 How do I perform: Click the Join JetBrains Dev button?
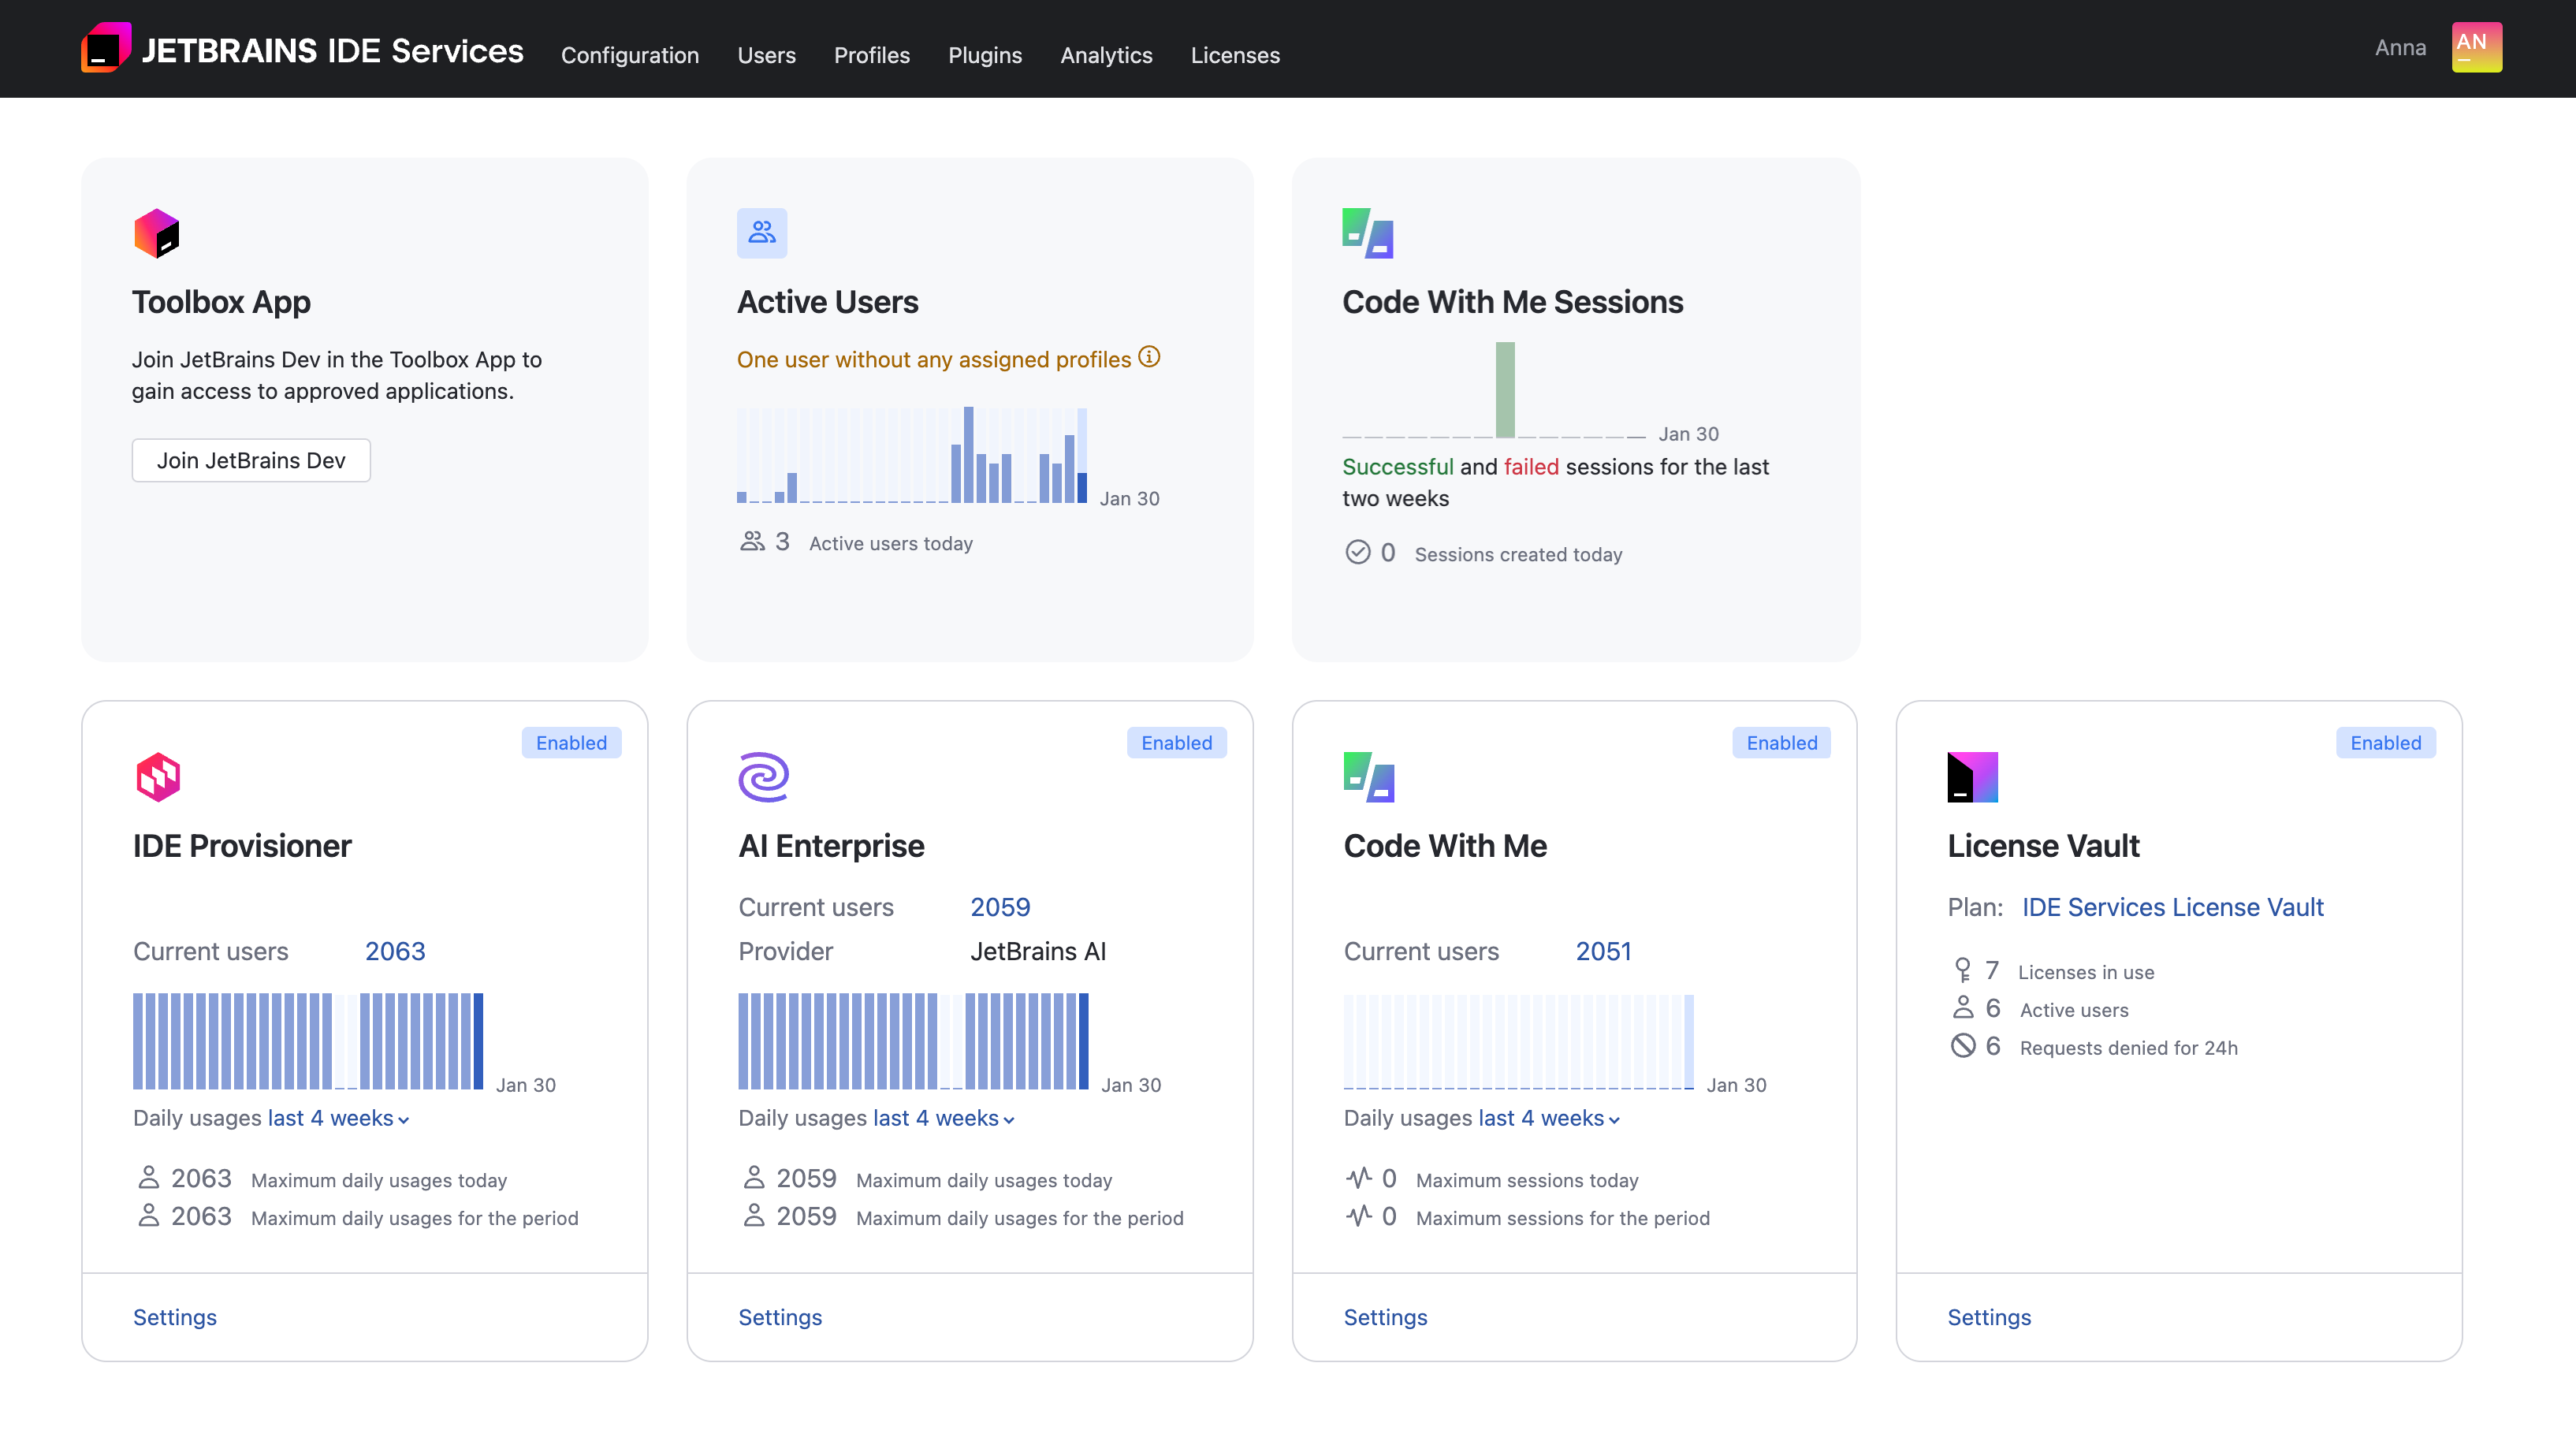point(251,460)
